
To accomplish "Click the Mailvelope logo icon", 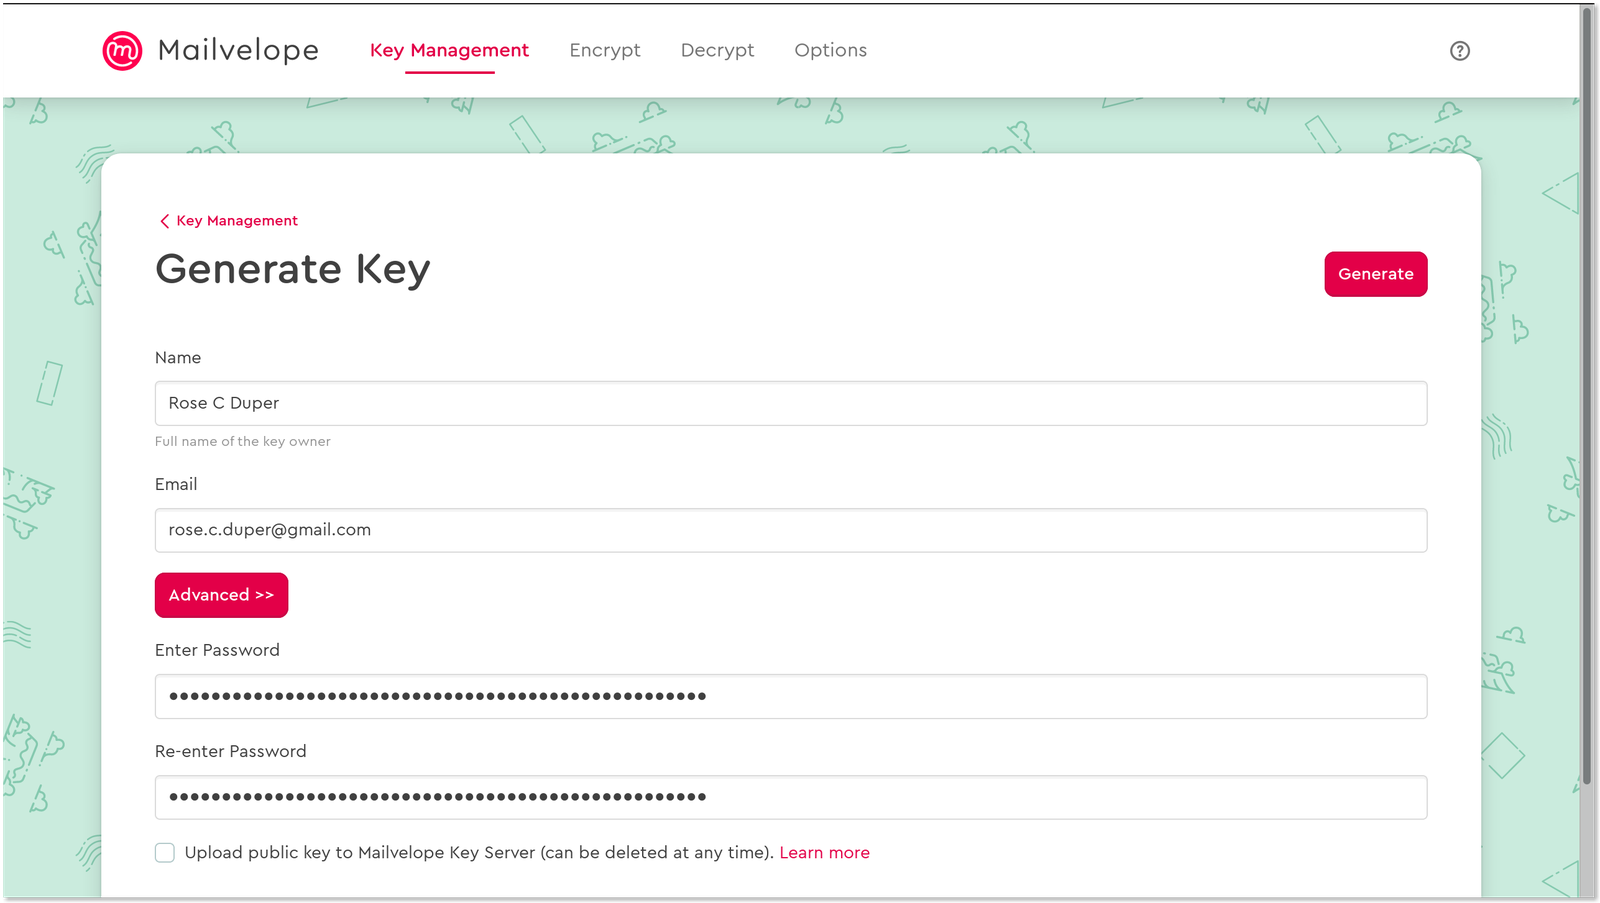I will (123, 50).
